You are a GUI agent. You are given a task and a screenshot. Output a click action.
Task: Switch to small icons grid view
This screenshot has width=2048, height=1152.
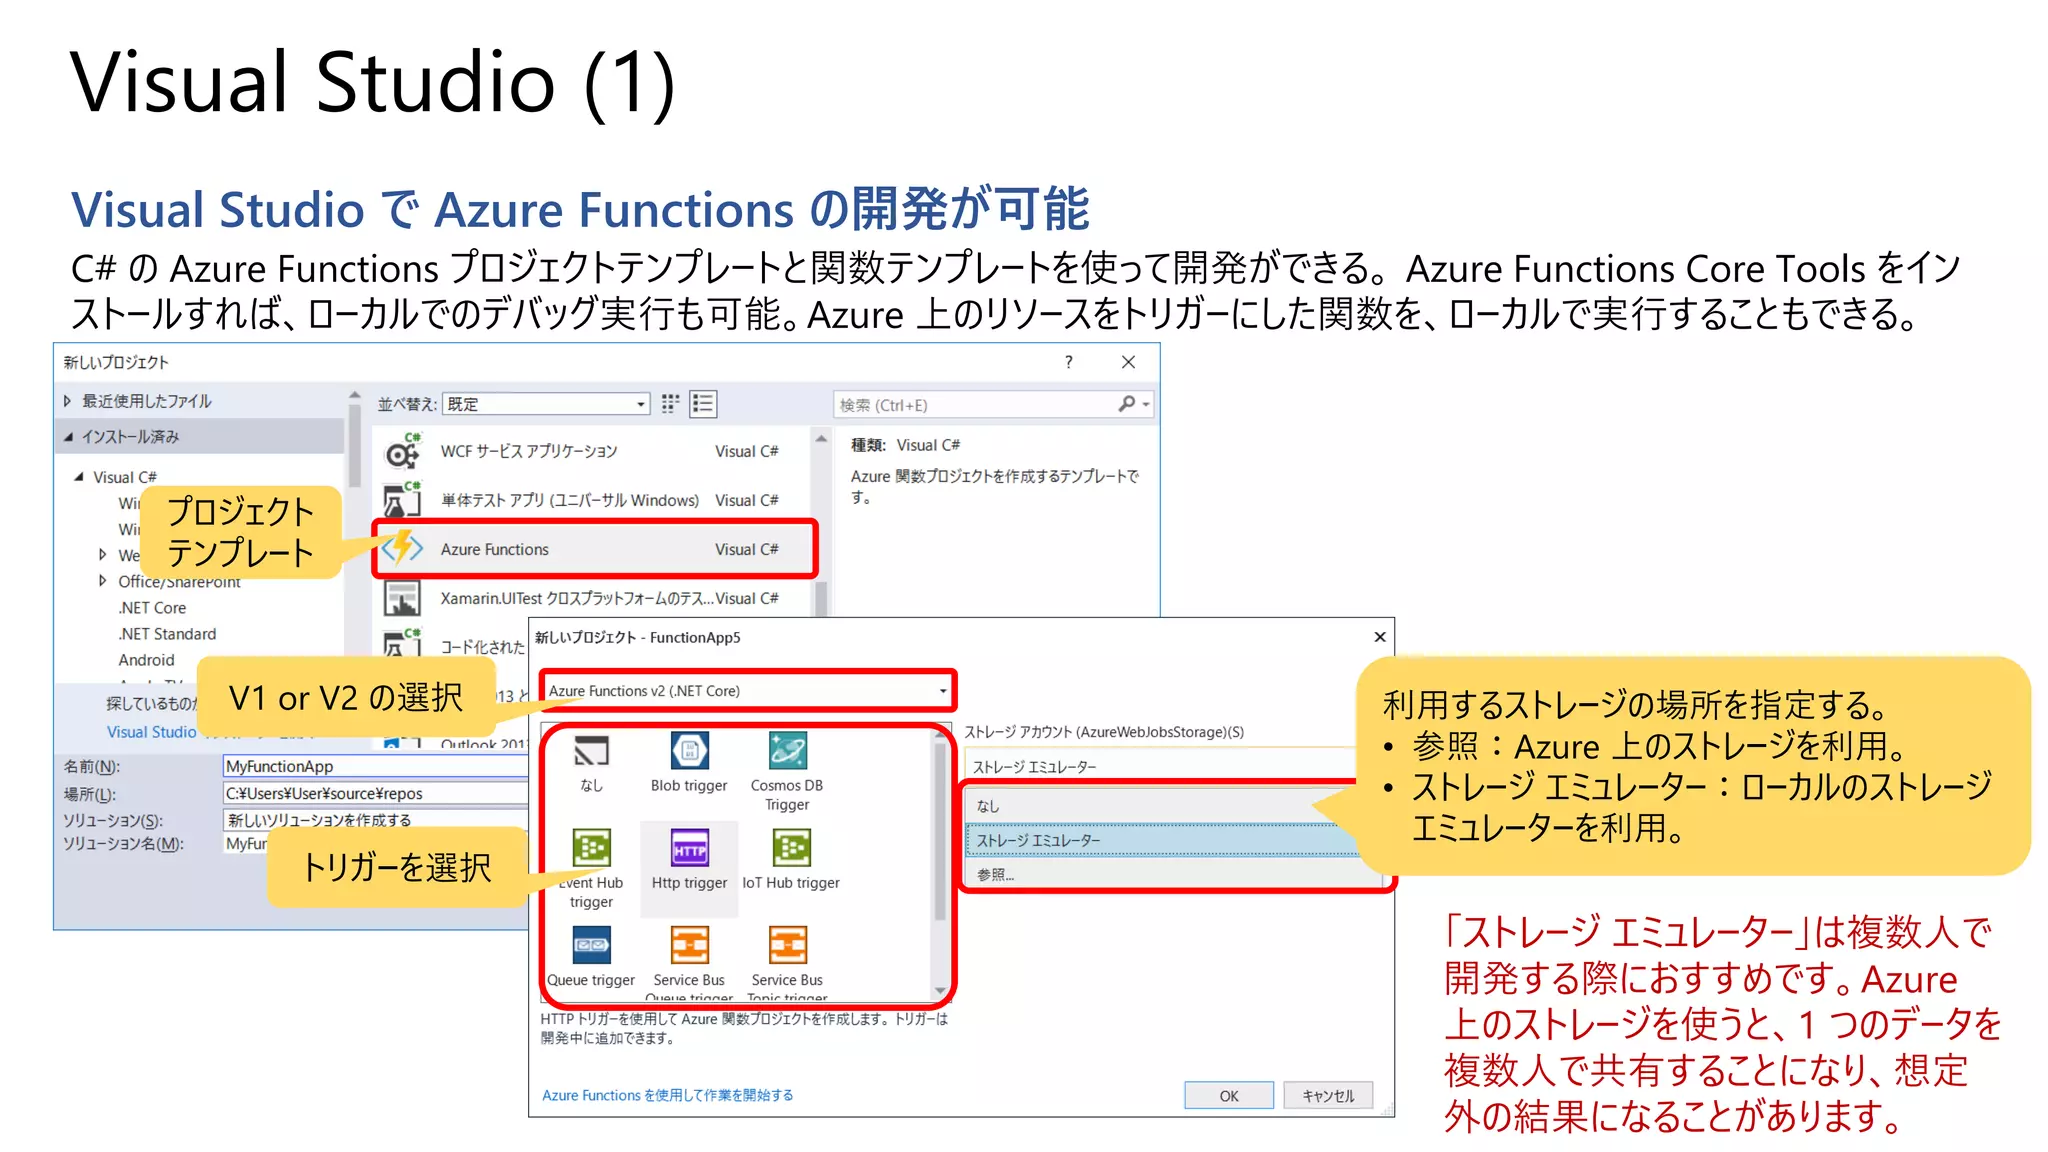tap(670, 404)
